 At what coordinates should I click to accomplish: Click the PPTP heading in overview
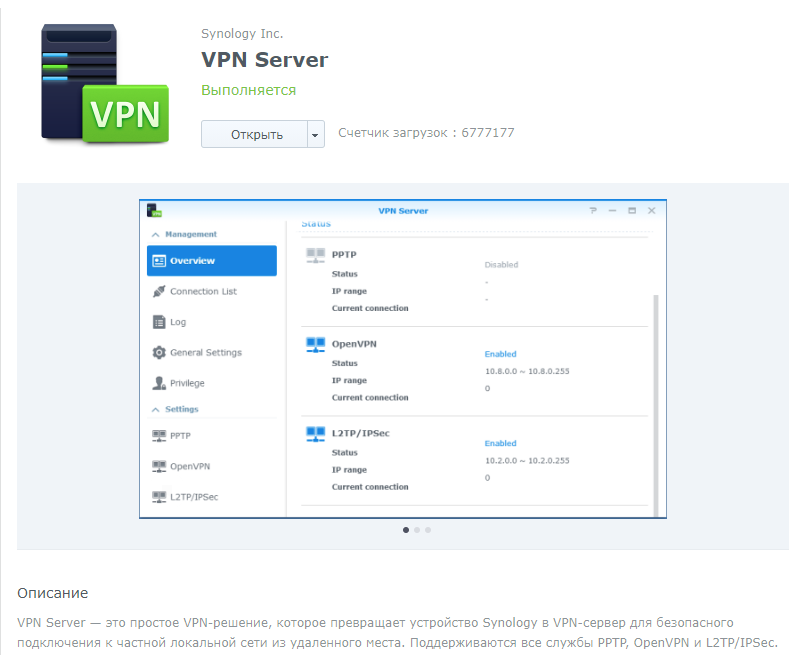344,254
